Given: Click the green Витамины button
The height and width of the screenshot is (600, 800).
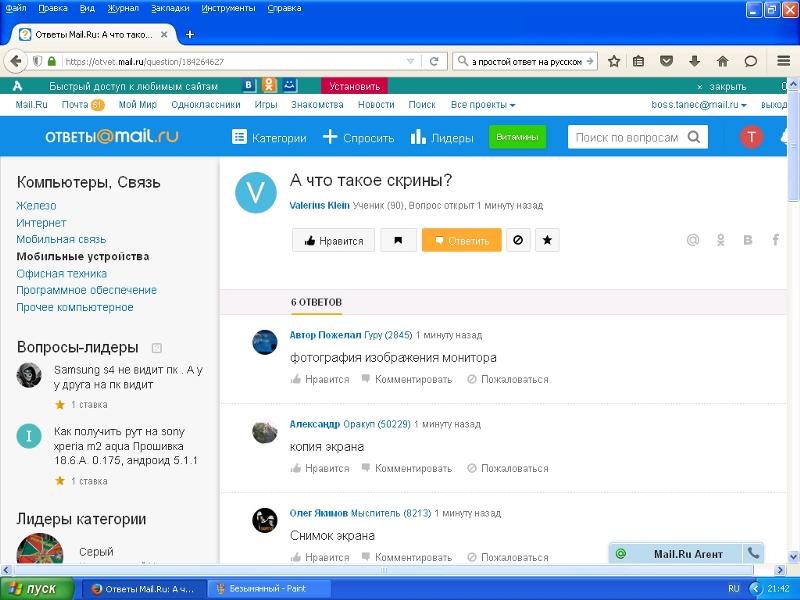Looking at the screenshot, I should point(517,137).
